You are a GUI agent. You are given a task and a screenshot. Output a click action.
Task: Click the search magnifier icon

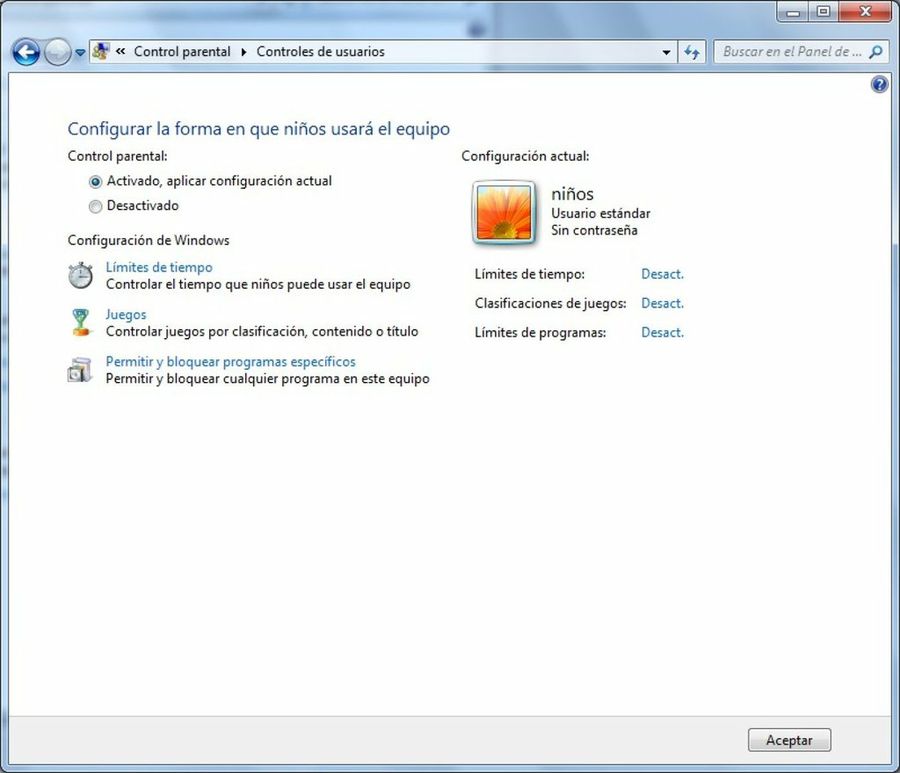pos(875,52)
